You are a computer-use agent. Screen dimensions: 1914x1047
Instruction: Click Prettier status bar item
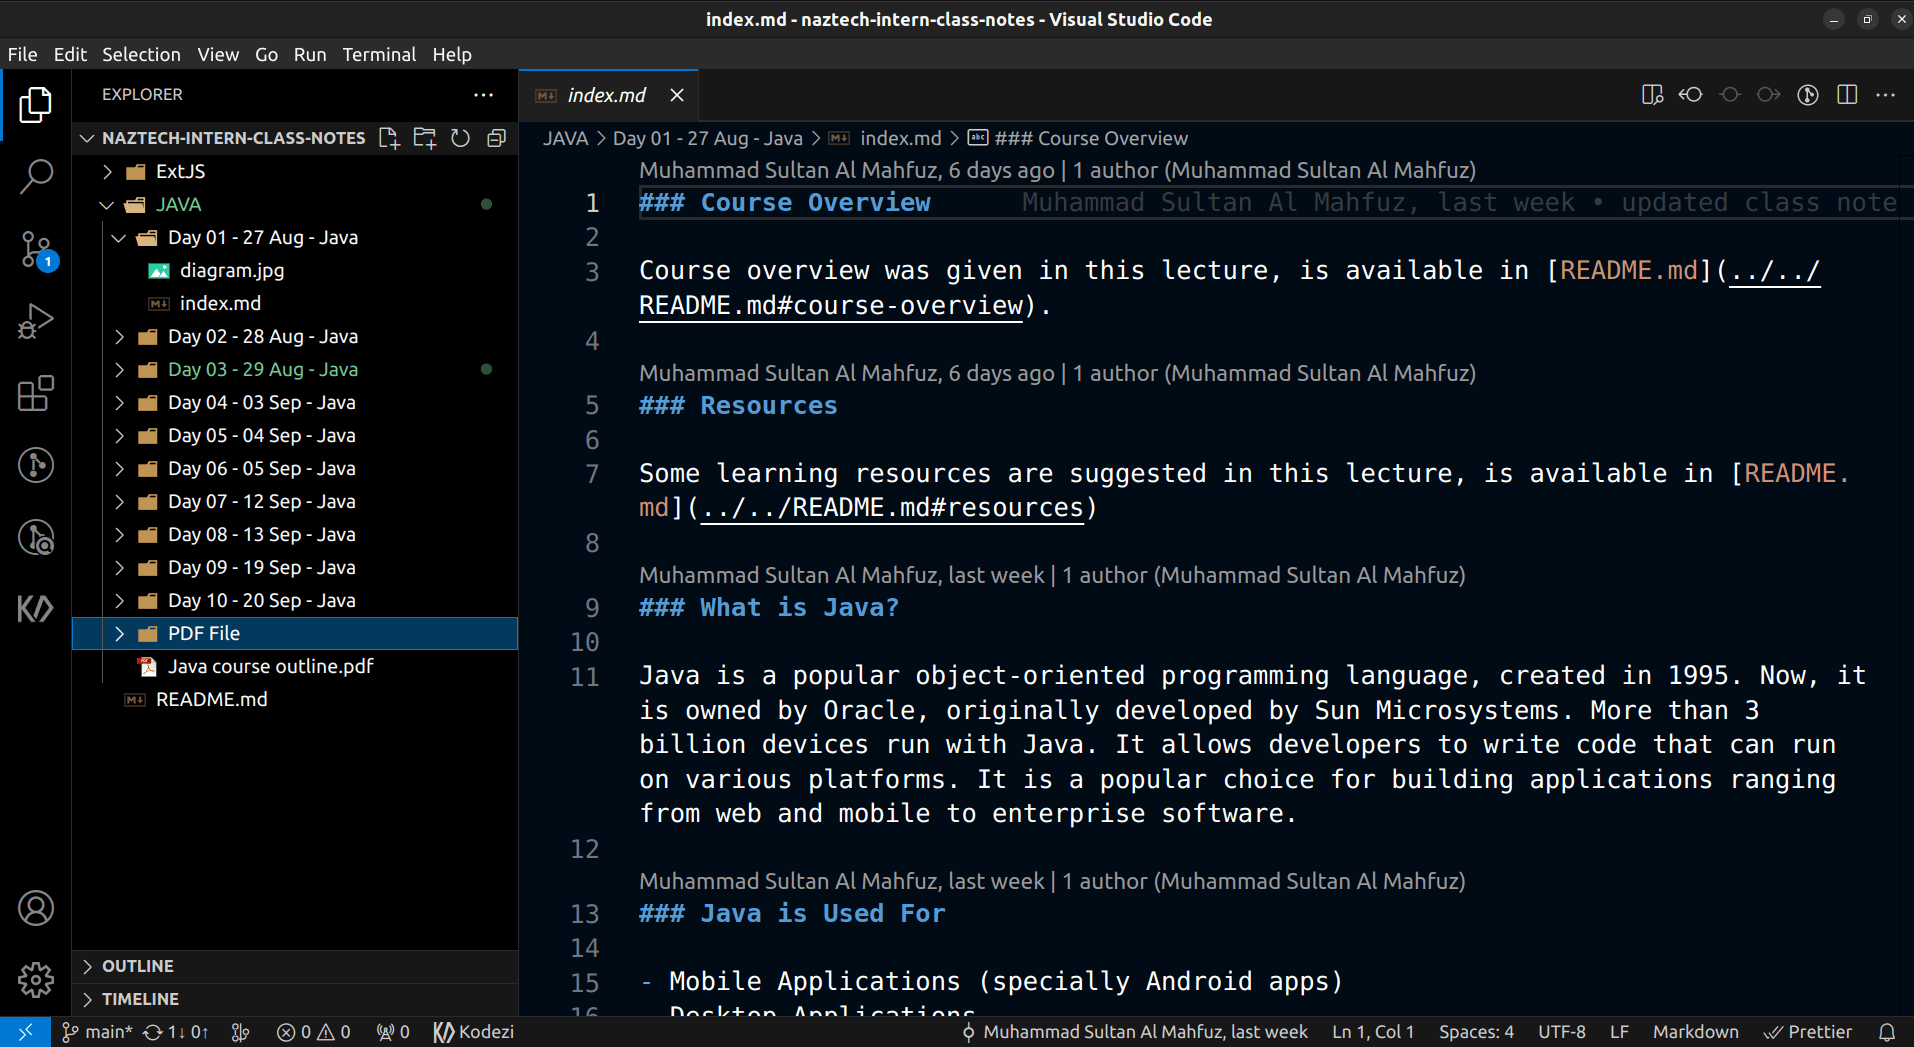pos(1808,1032)
